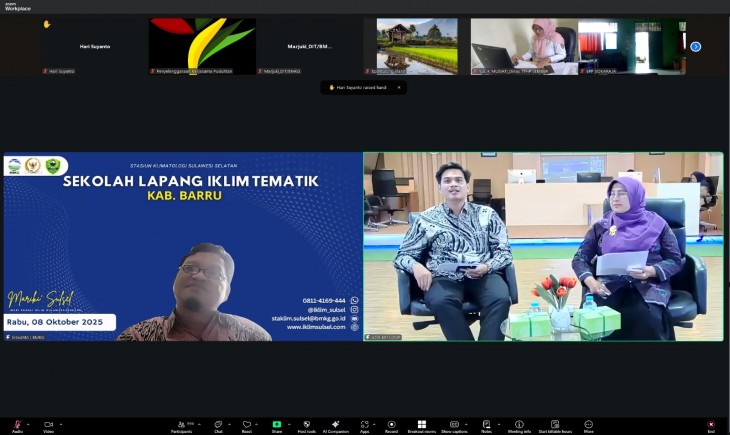Open the Notes menu in toolbar

click(485, 425)
